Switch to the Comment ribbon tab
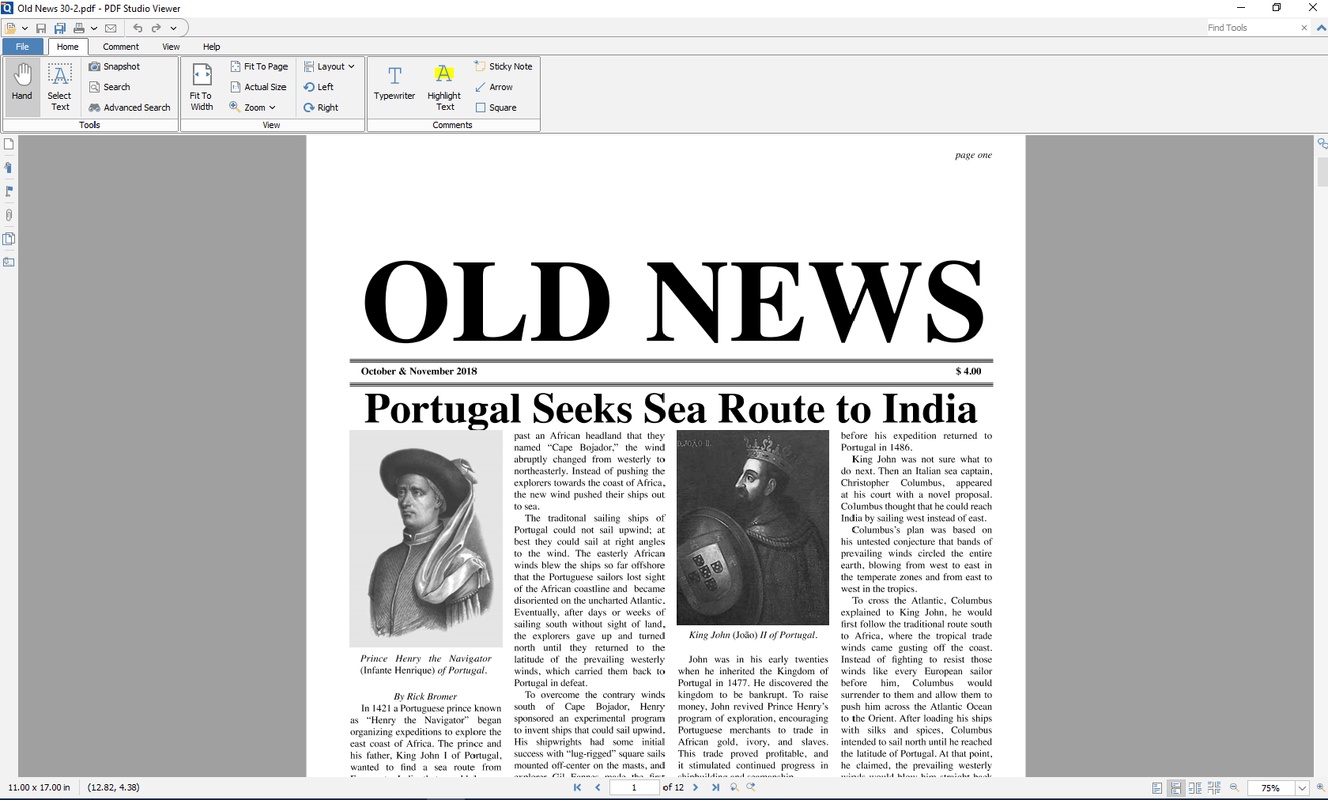The width and height of the screenshot is (1328, 800). (121, 46)
